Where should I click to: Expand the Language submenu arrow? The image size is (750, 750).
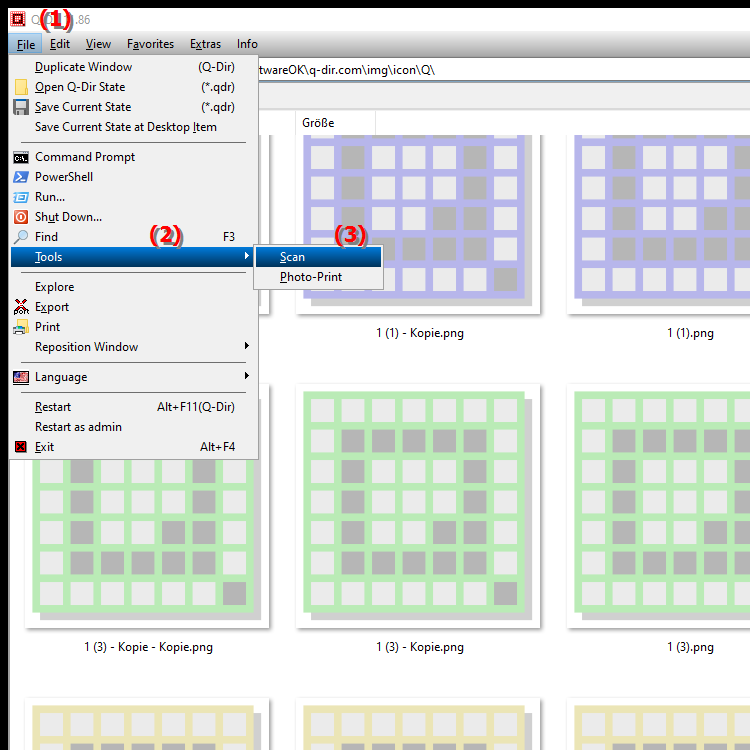[x=247, y=376]
